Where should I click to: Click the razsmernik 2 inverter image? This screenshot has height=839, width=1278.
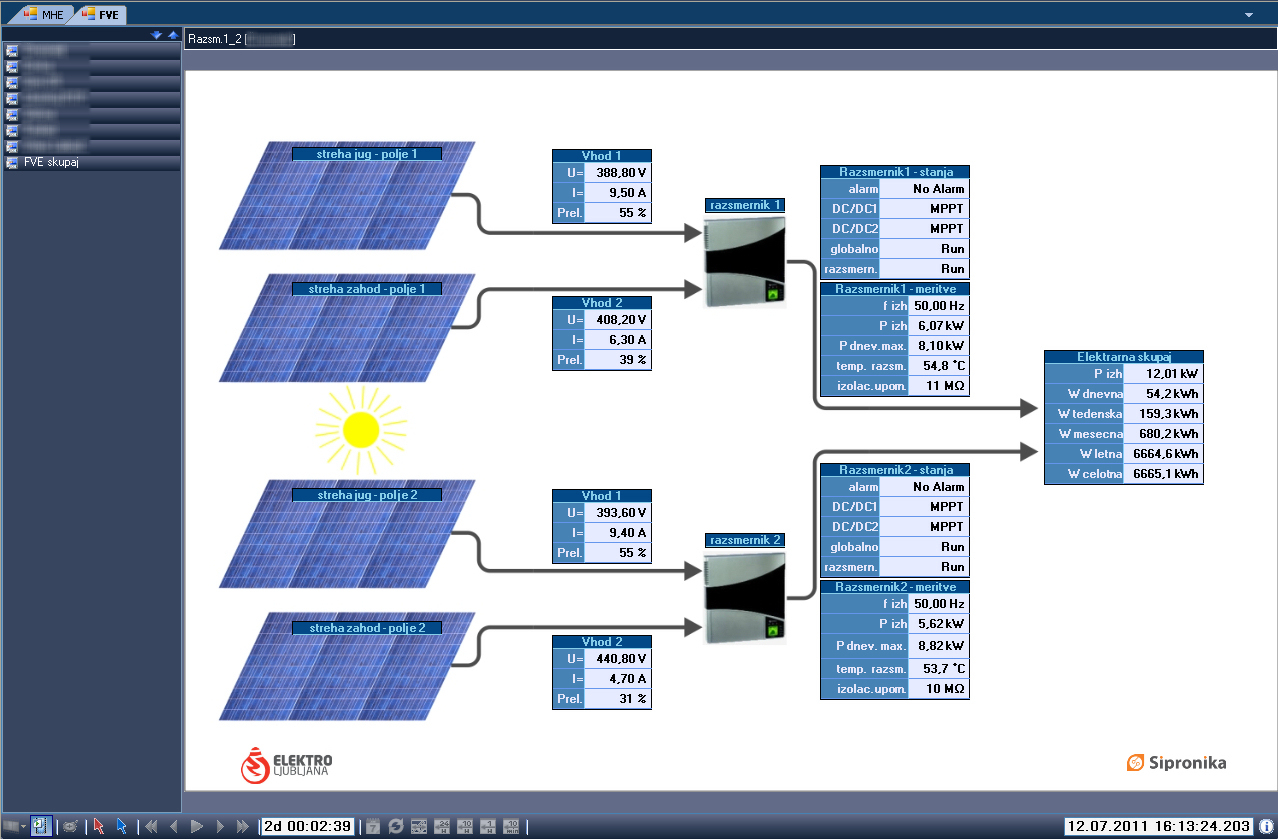pos(745,597)
